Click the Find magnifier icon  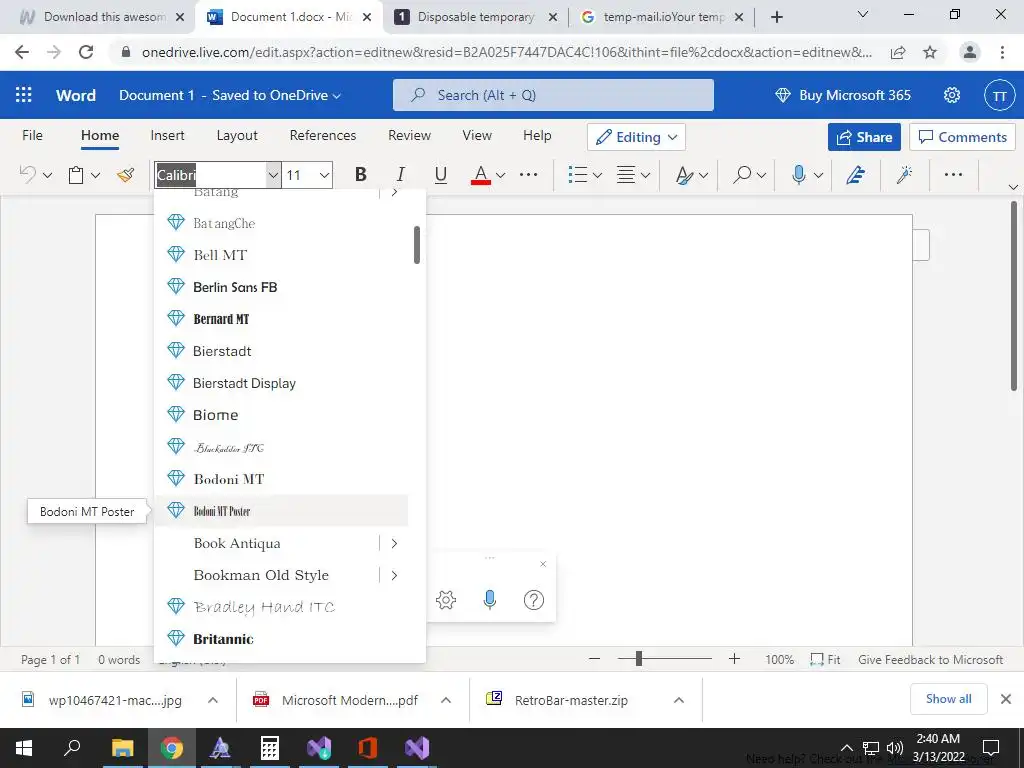(742, 175)
